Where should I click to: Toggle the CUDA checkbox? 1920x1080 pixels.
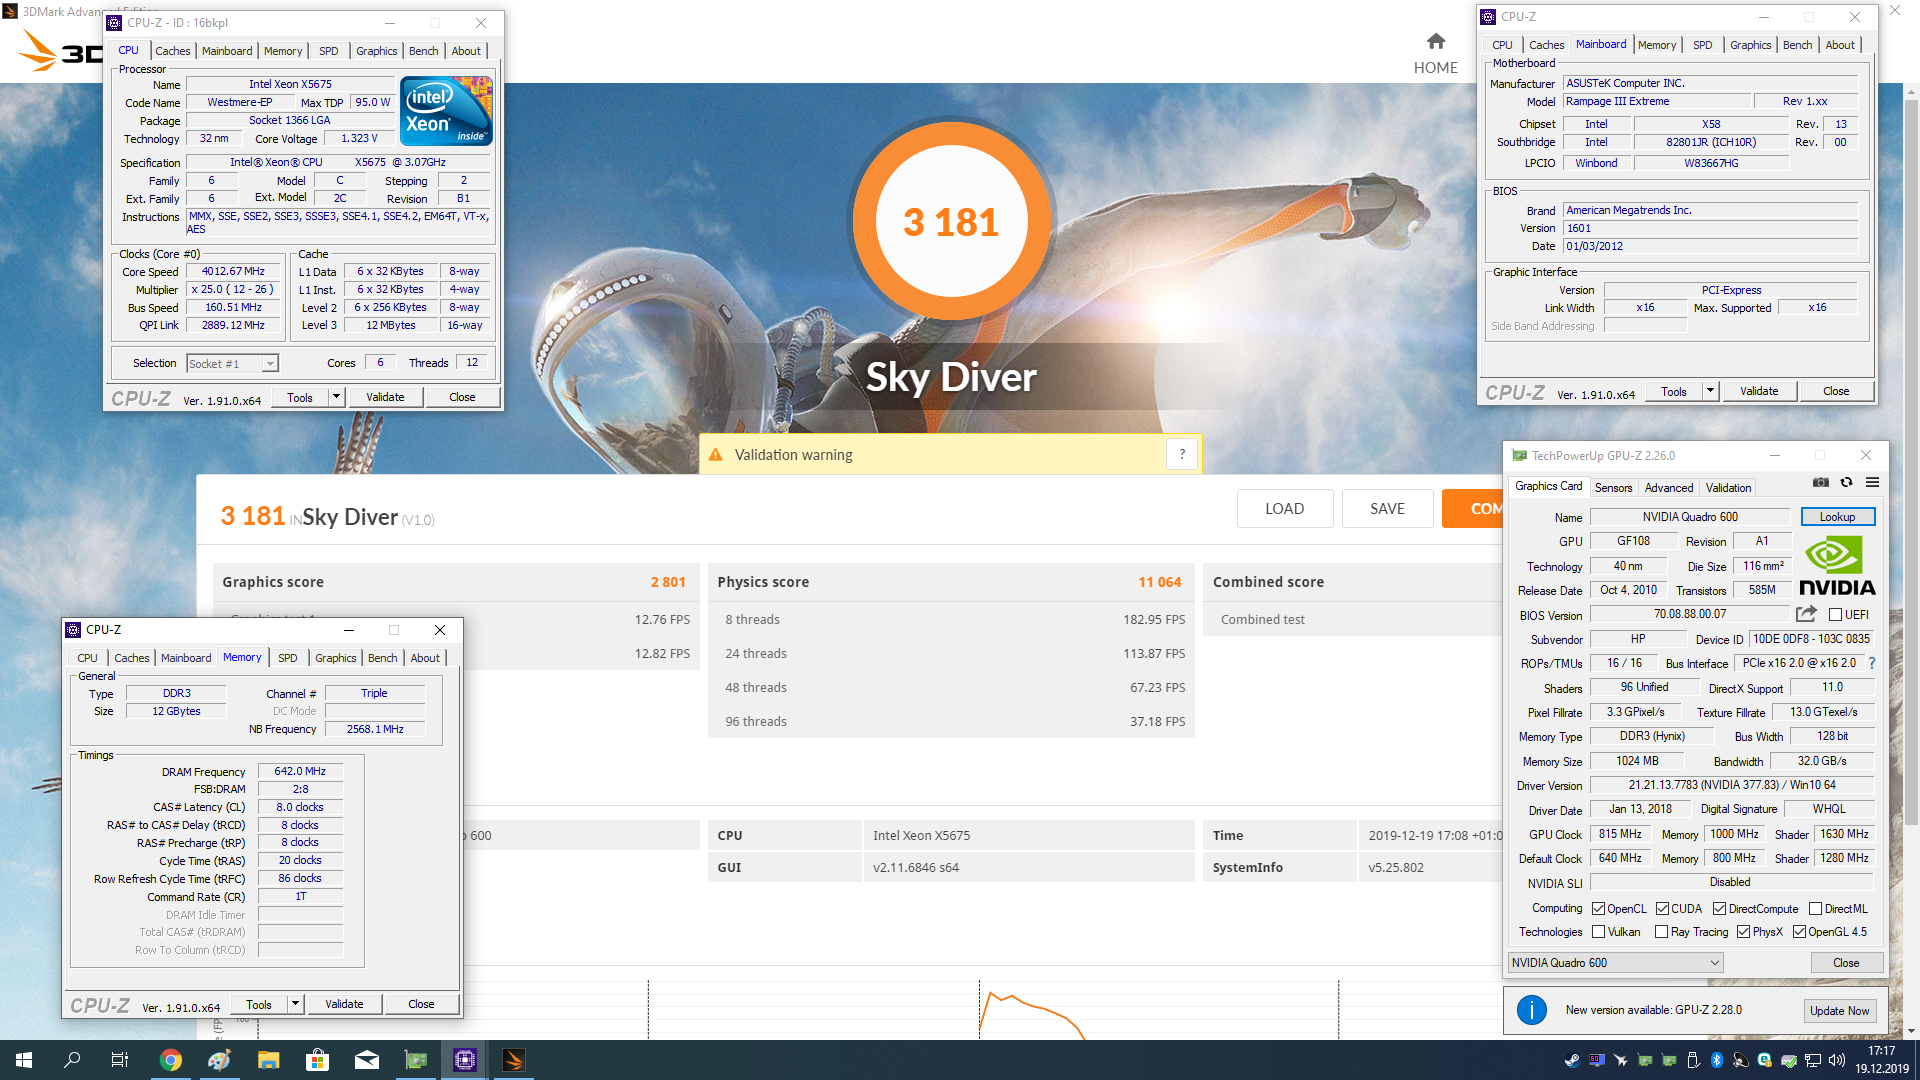(1662, 909)
